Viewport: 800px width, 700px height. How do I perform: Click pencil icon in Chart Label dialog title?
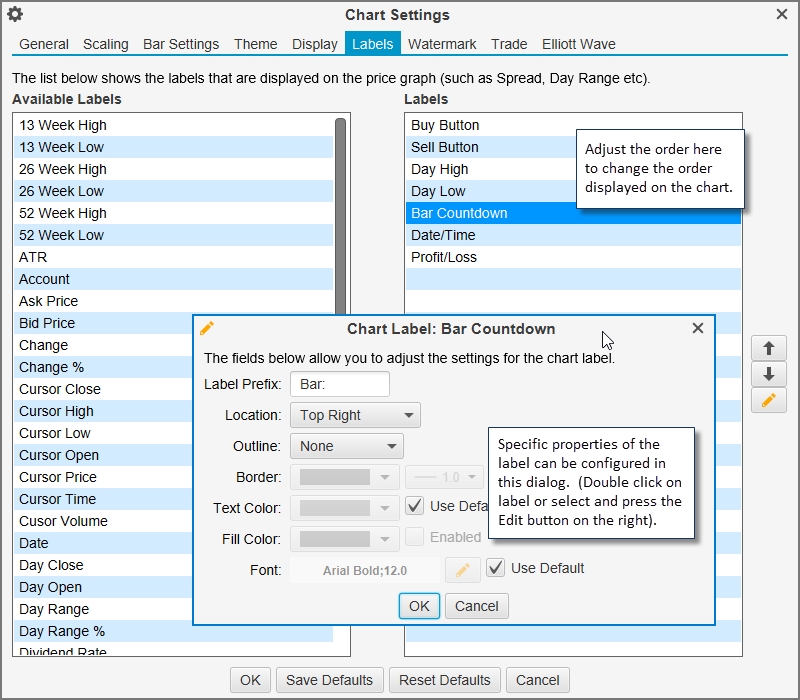coord(208,328)
